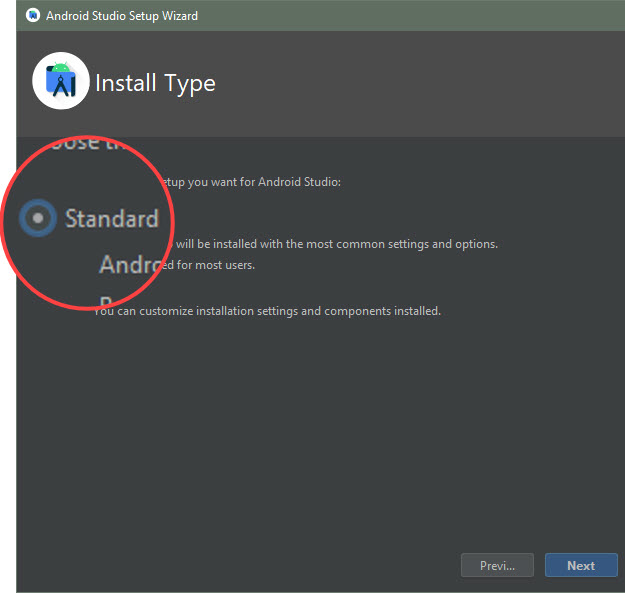Click the Android Studio logo in header
This screenshot has width=625, height=593.
[x=61, y=82]
